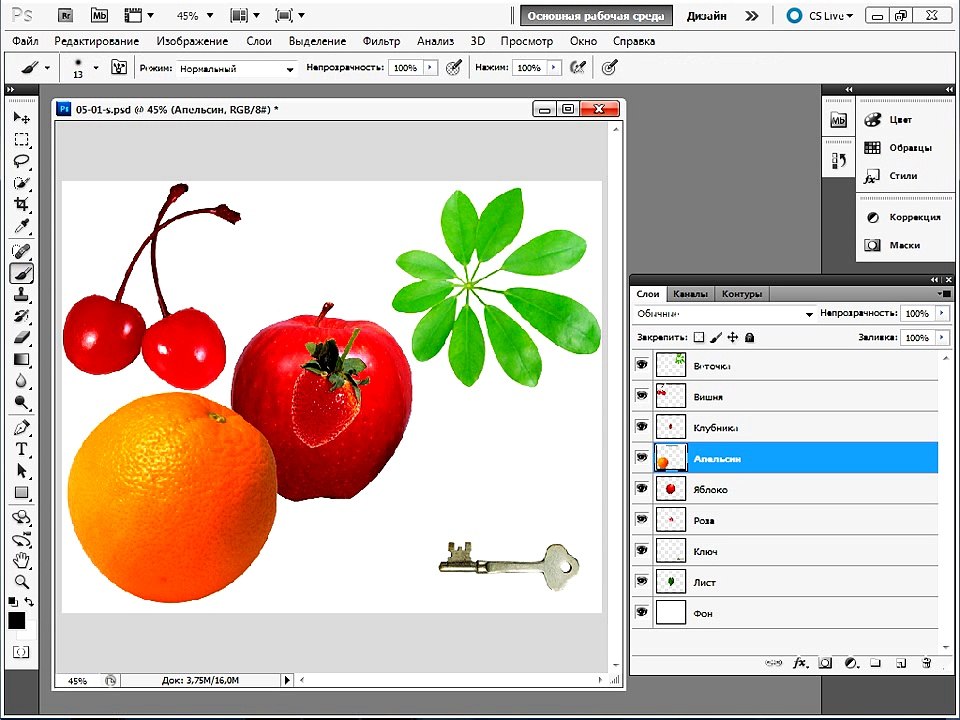Screen dimensions: 960x720
Task: Select the Spot Healing Brush tool
Action: [x=21, y=251]
